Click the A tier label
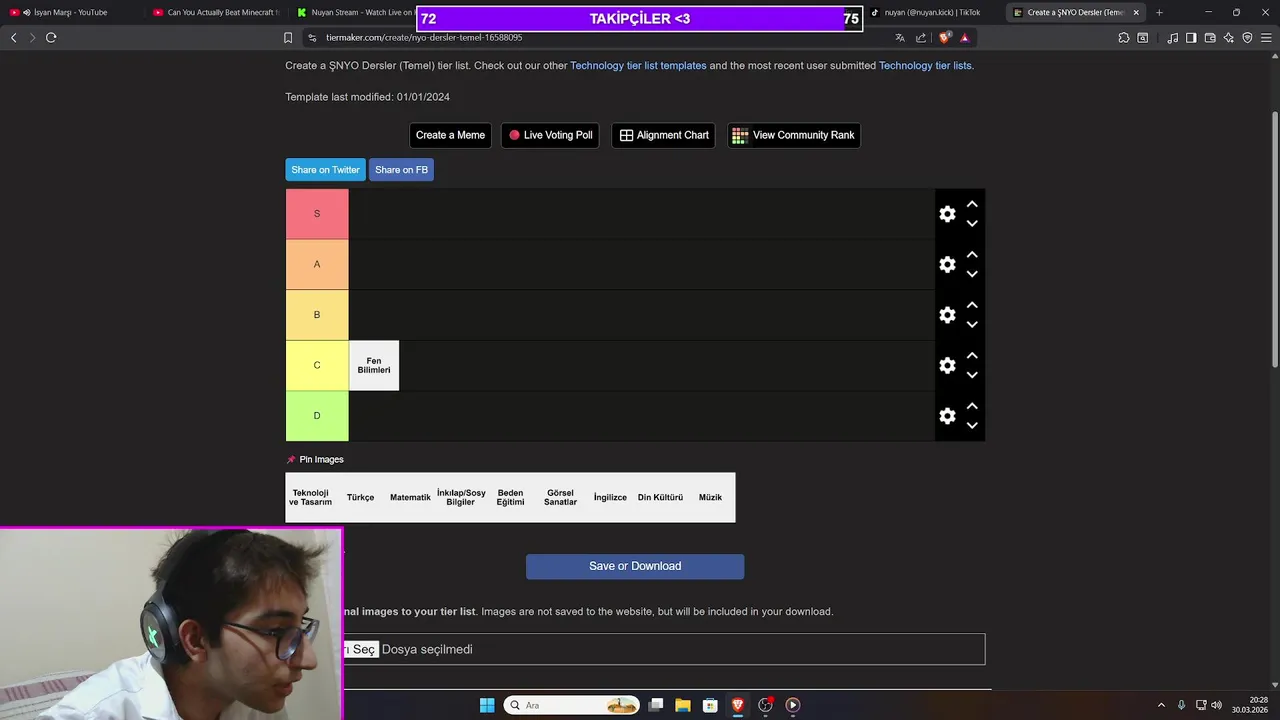Viewport: 1280px width, 720px height. click(317, 264)
